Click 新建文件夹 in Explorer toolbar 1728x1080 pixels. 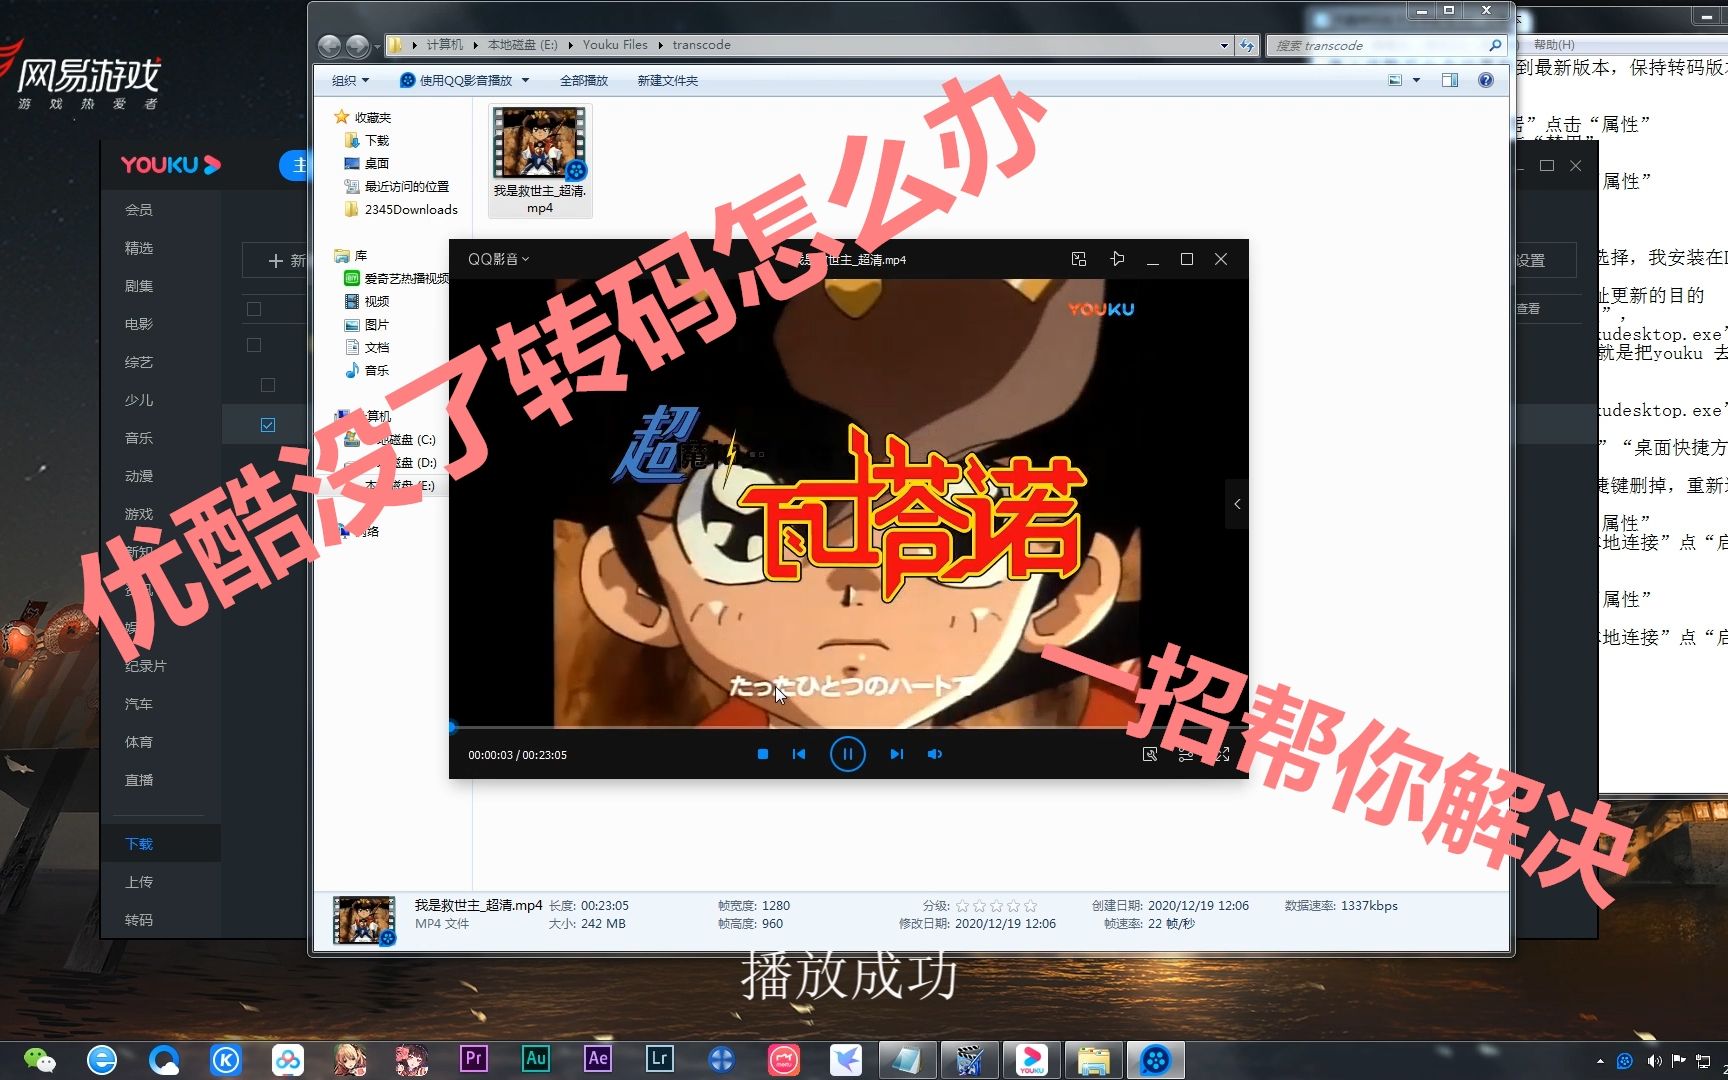pyautogui.click(x=668, y=80)
